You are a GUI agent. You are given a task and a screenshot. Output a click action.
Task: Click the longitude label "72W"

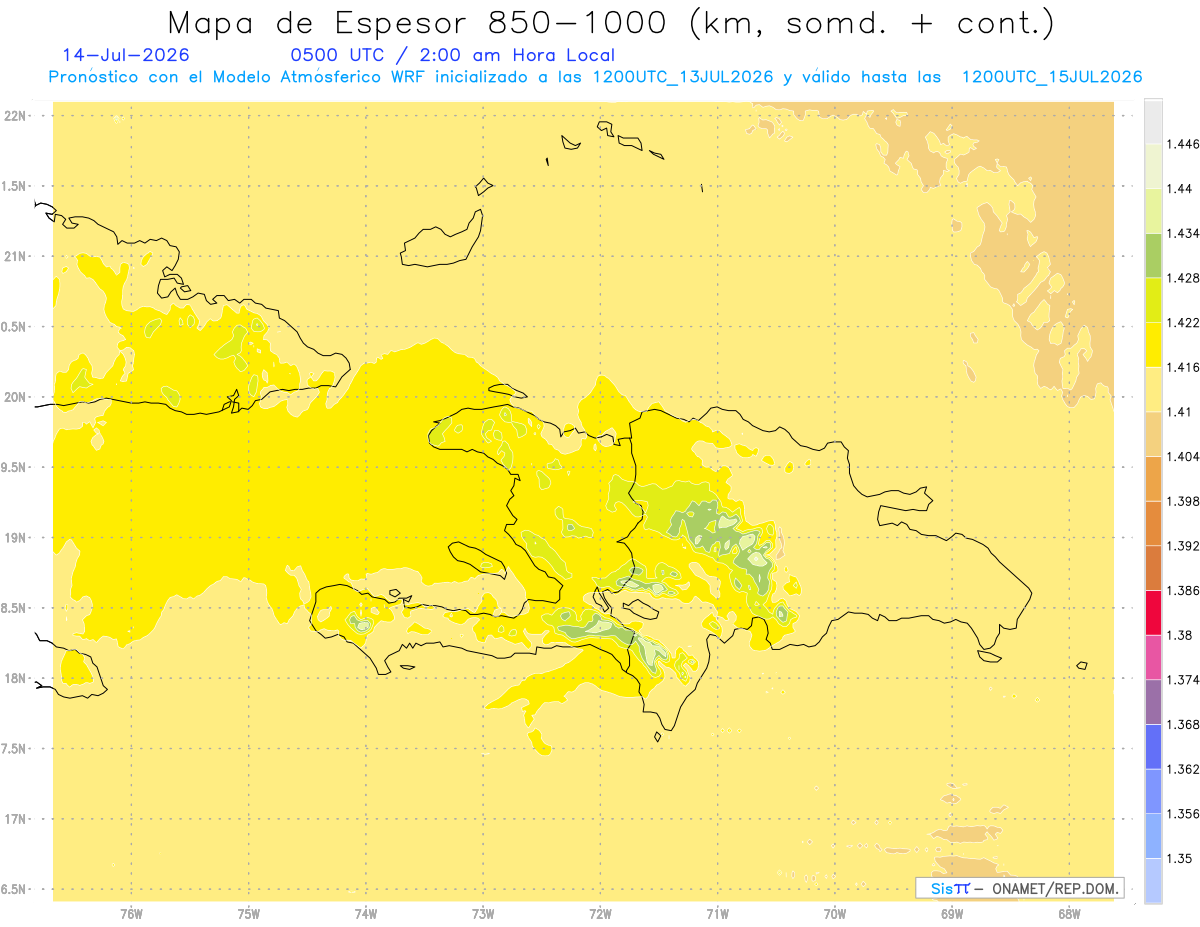(x=600, y=914)
